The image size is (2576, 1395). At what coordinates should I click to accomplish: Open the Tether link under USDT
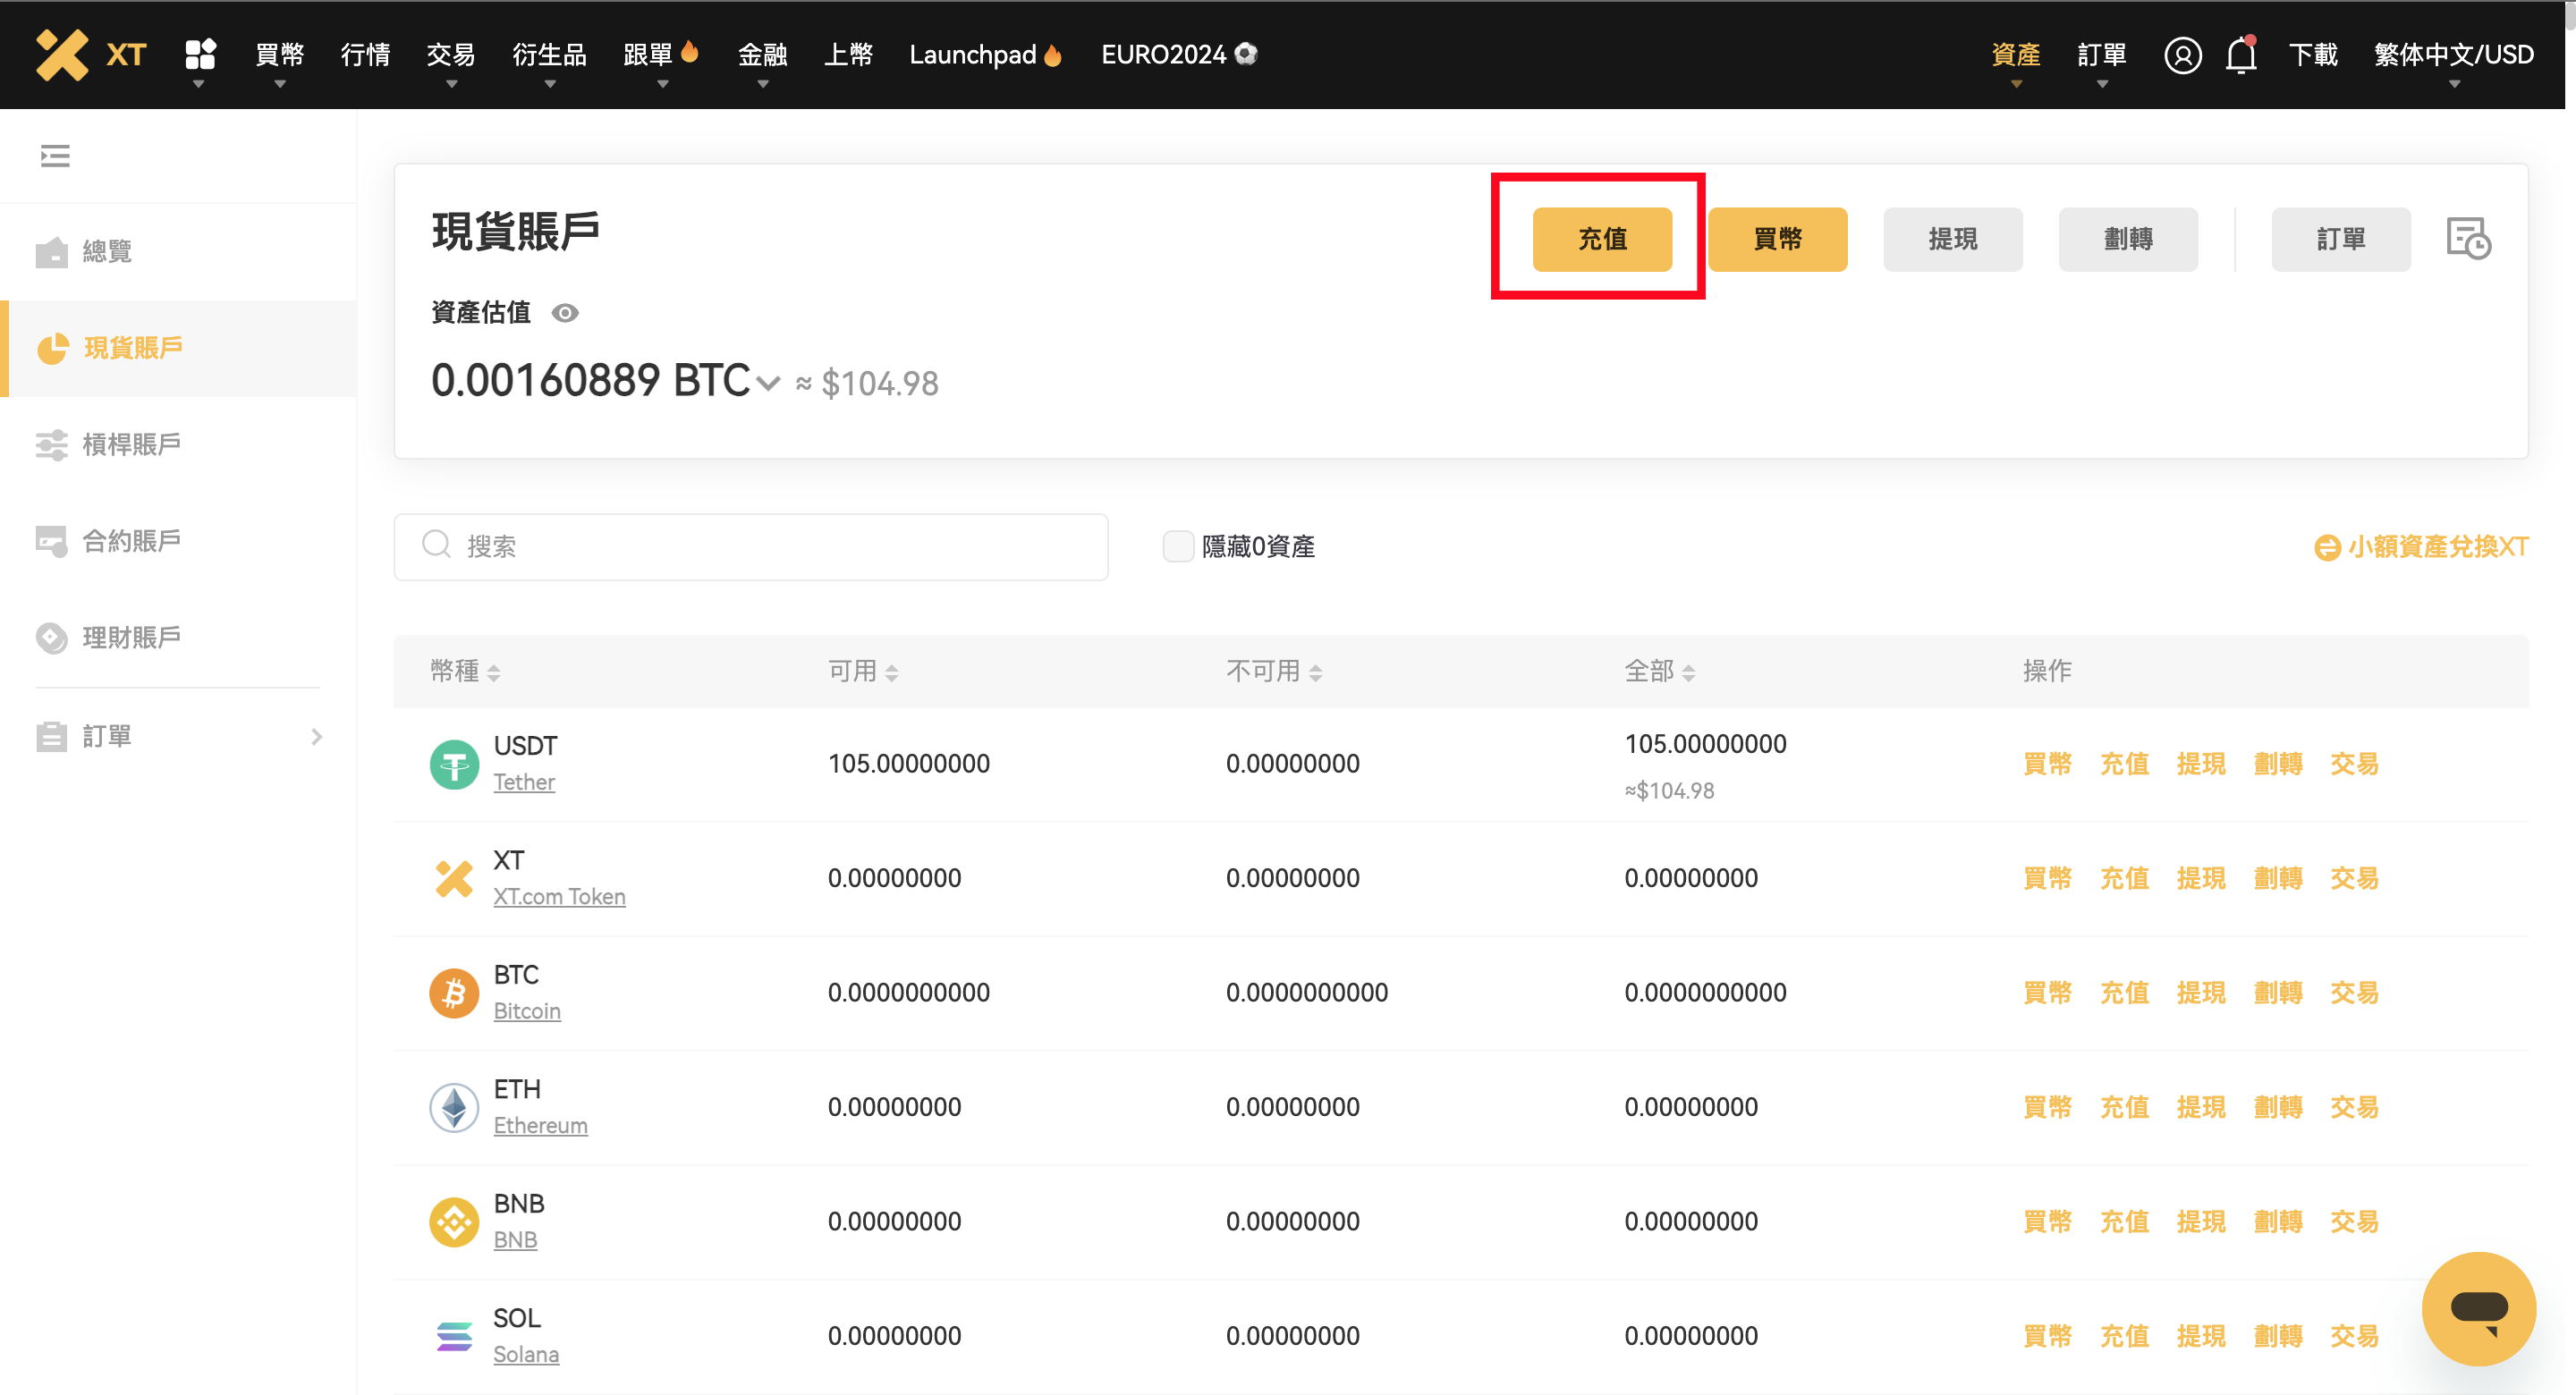click(524, 782)
